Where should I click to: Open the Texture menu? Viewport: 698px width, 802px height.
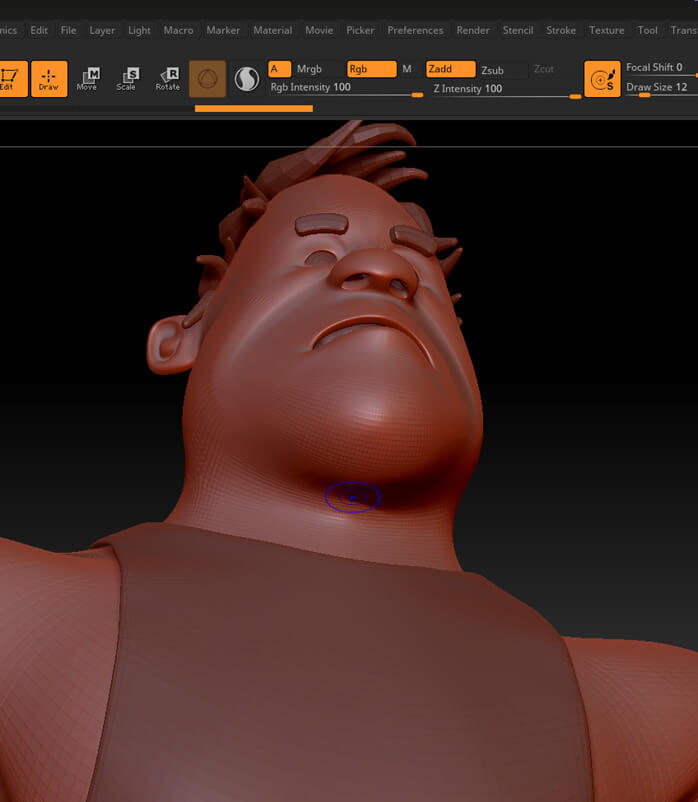coord(606,30)
